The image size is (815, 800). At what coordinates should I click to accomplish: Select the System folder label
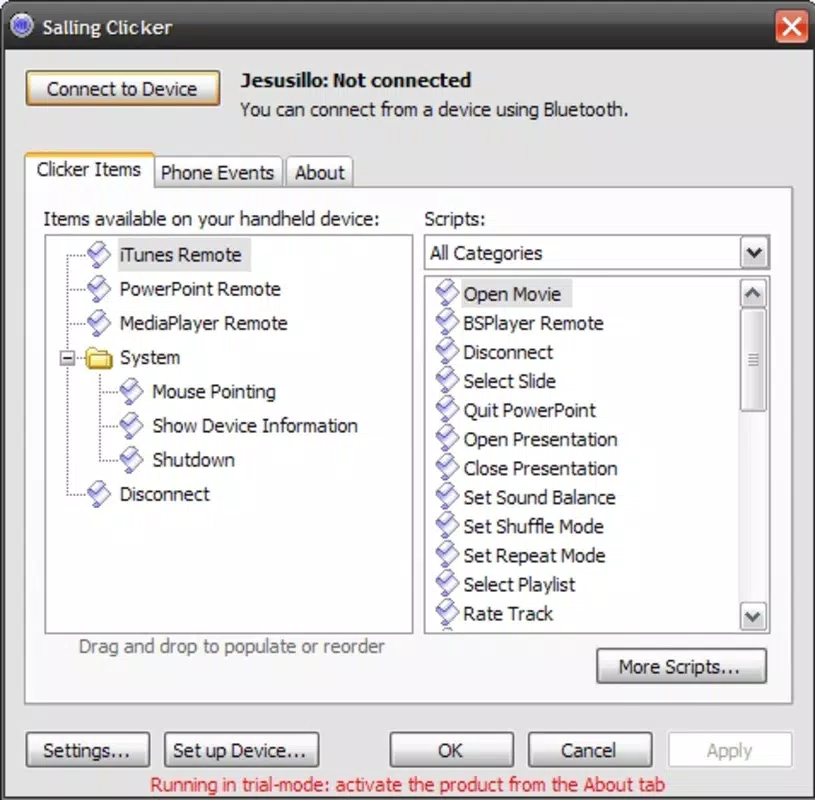[x=150, y=358]
